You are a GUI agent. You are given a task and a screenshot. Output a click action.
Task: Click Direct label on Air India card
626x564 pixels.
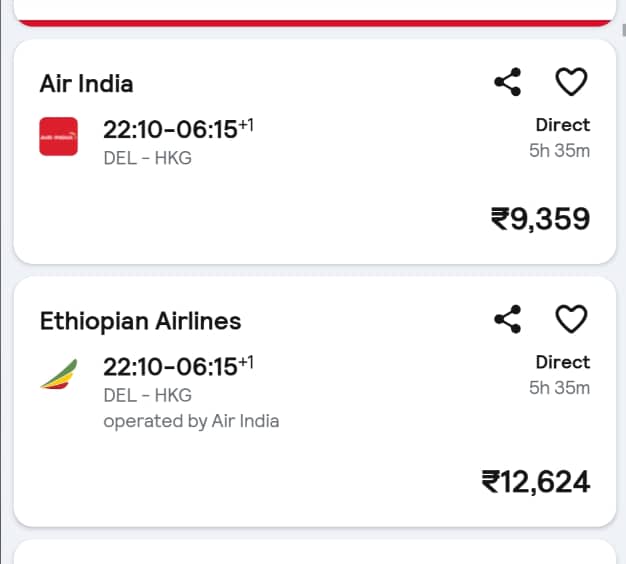point(563,125)
